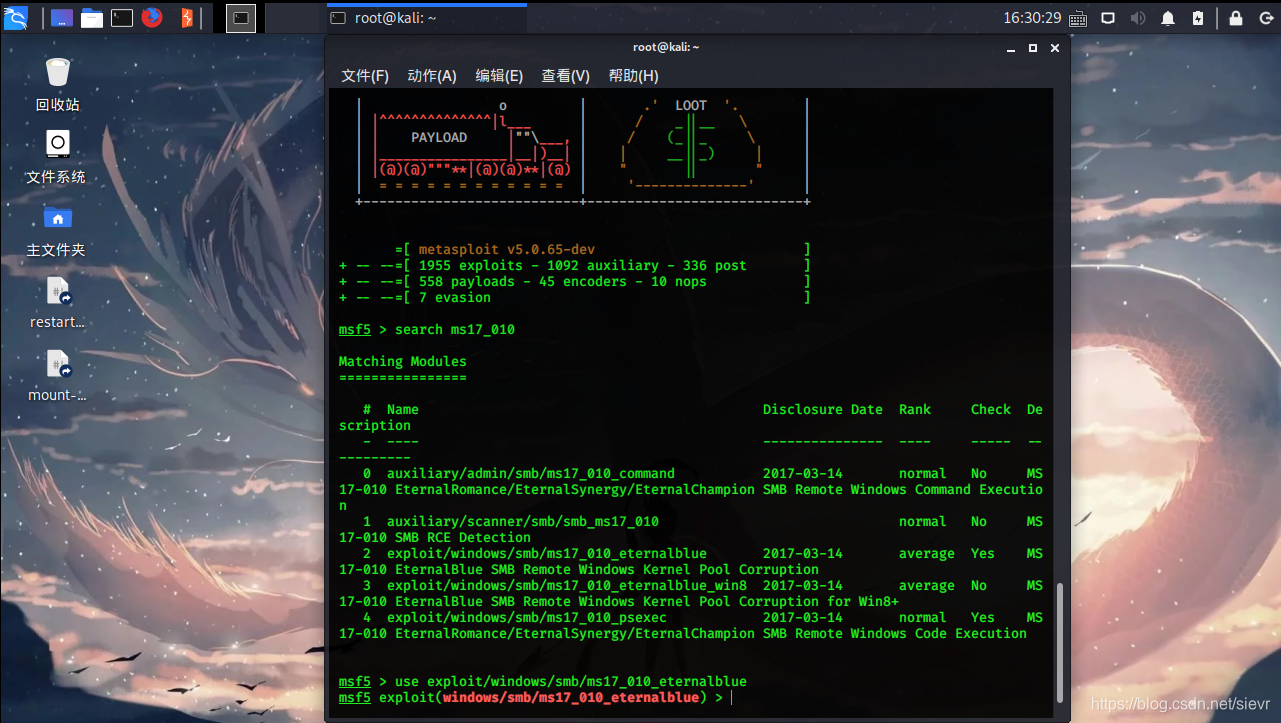Click red 'windows/smb/ms17_010_eternalblue' prompt text
The width and height of the screenshot is (1281, 723).
[571, 698]
